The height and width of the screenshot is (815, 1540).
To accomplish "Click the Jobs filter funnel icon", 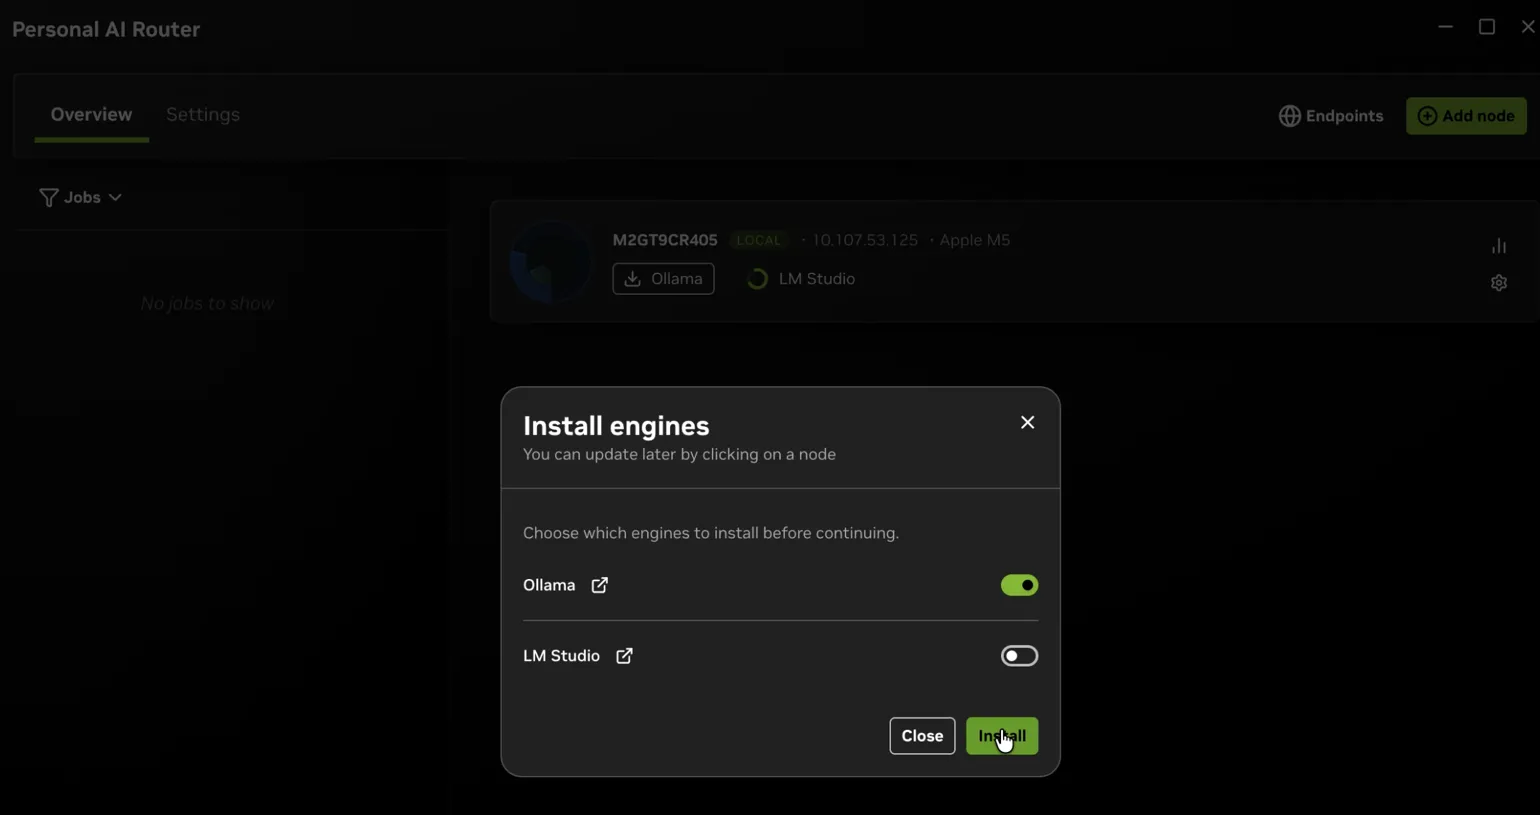I will pos(48,198).
